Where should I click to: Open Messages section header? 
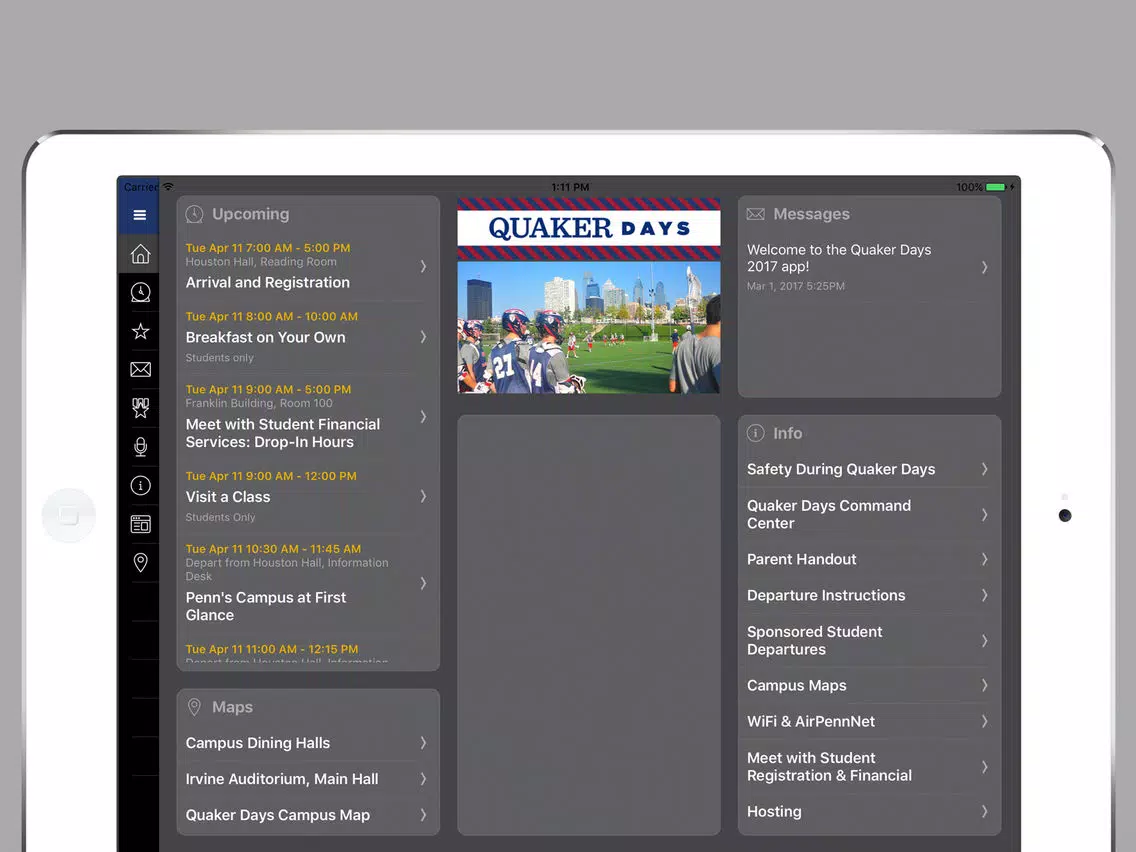tap(811, 214)
